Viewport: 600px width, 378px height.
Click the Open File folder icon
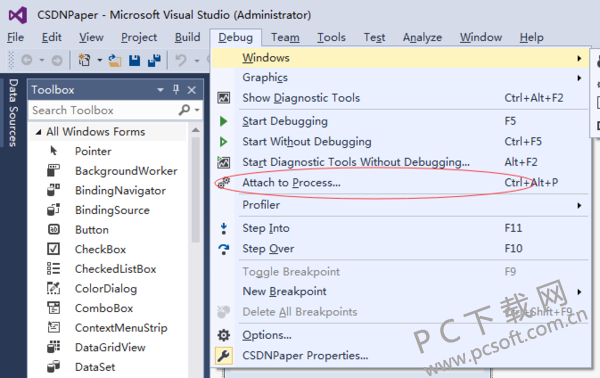coord(115,60)
